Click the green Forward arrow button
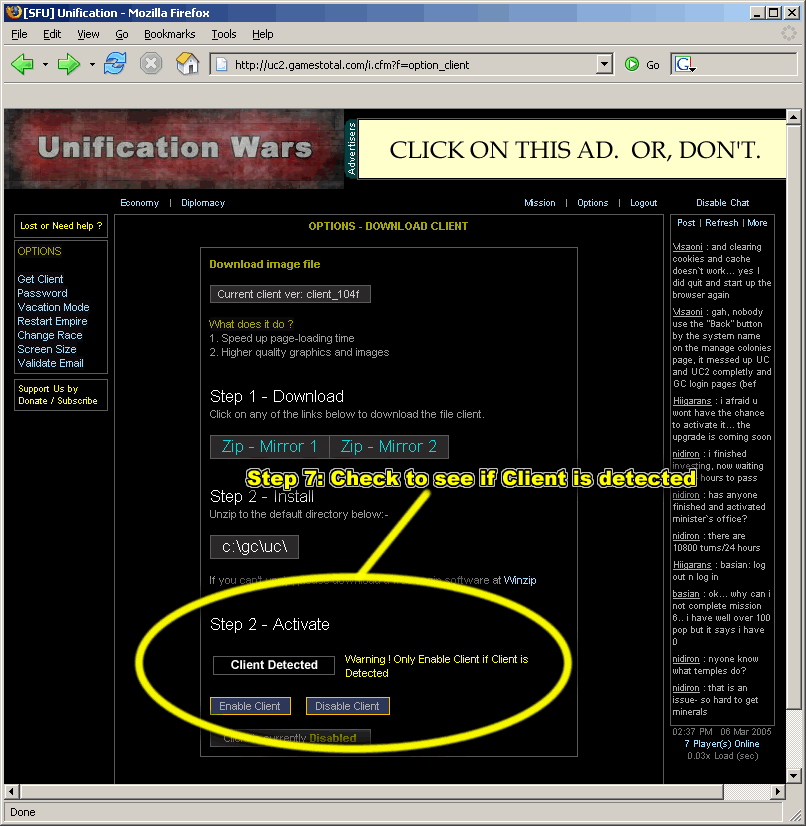Image resolution: width=806 pixels, height=826 pixels. point(68,64)
